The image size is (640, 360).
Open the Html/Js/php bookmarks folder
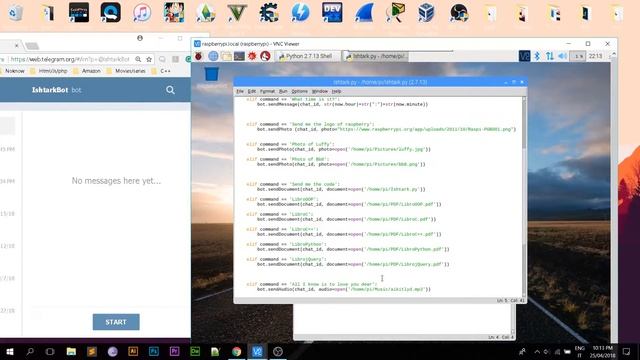pos(49,71)
